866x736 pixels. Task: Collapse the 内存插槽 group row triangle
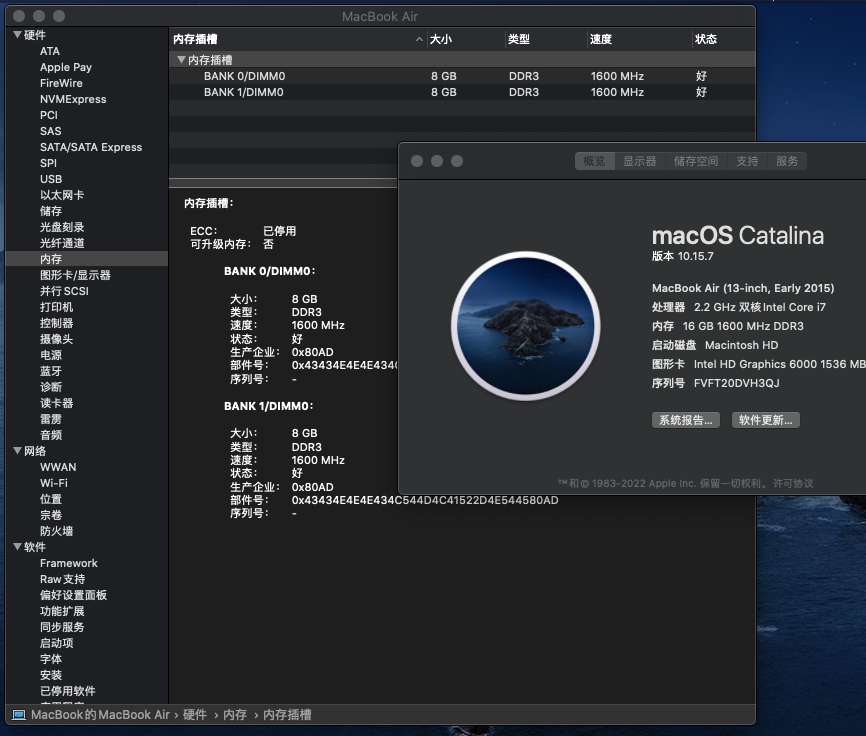click(181, 60)
